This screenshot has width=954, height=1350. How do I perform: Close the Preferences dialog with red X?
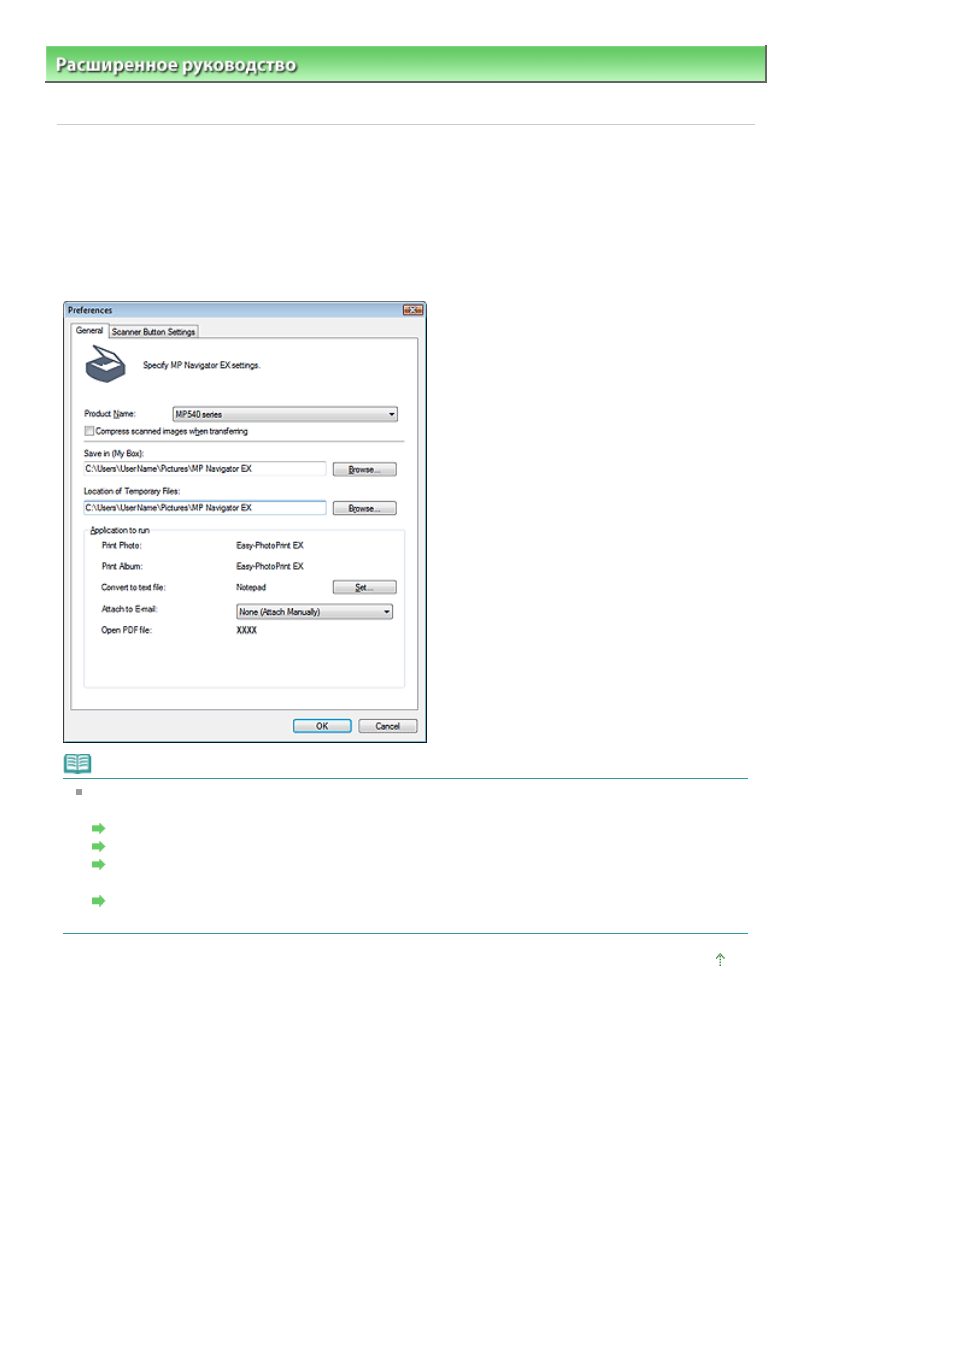click(x=413, y=310)
